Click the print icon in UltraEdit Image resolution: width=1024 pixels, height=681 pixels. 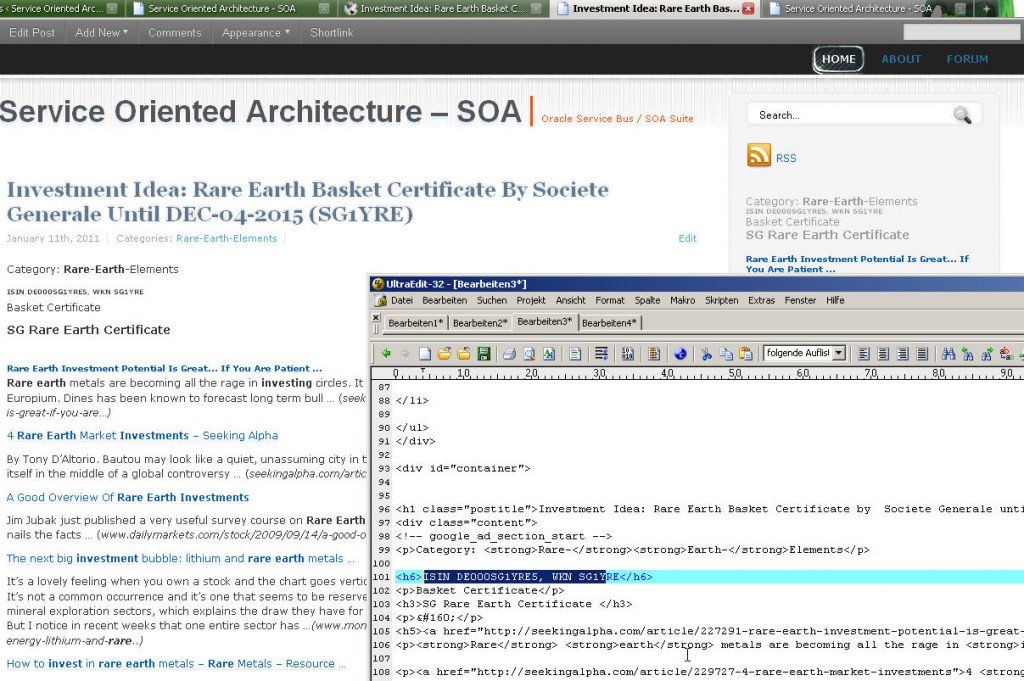509,353
